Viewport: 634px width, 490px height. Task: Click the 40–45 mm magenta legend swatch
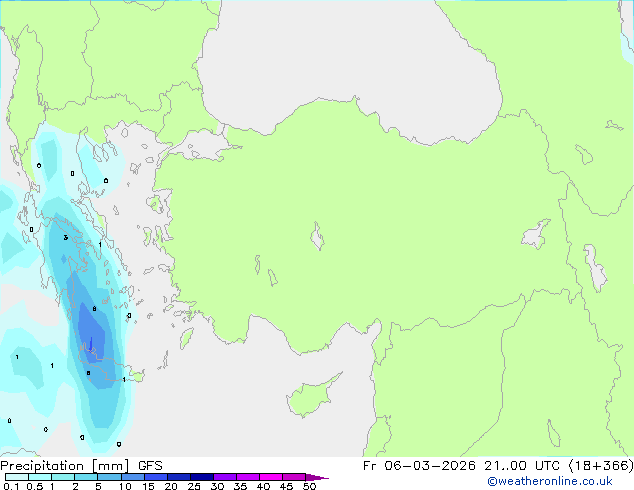[x=271, y=477]
